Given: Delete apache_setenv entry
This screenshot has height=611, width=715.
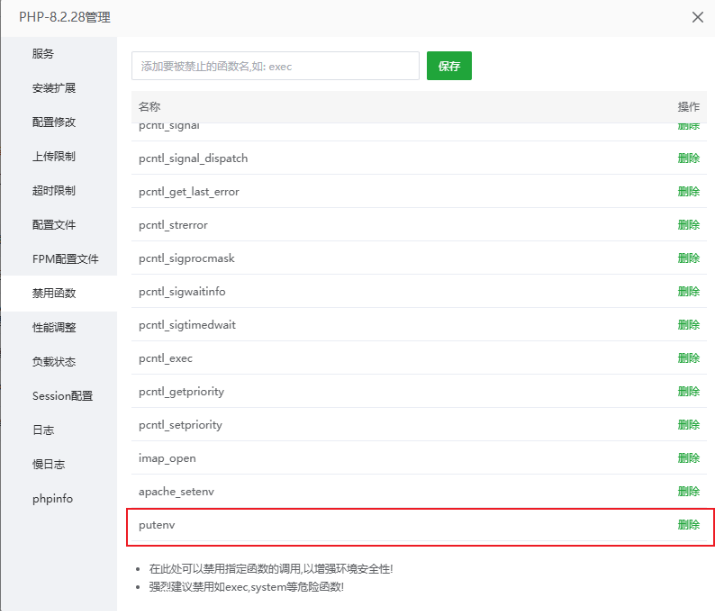Looking at the screenshot, I should pos(689,491).
